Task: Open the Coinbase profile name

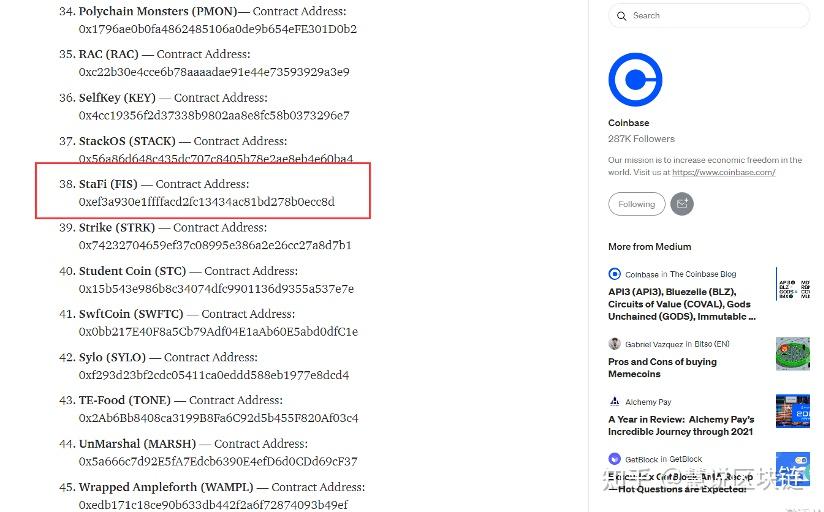Action: (629, 122)
